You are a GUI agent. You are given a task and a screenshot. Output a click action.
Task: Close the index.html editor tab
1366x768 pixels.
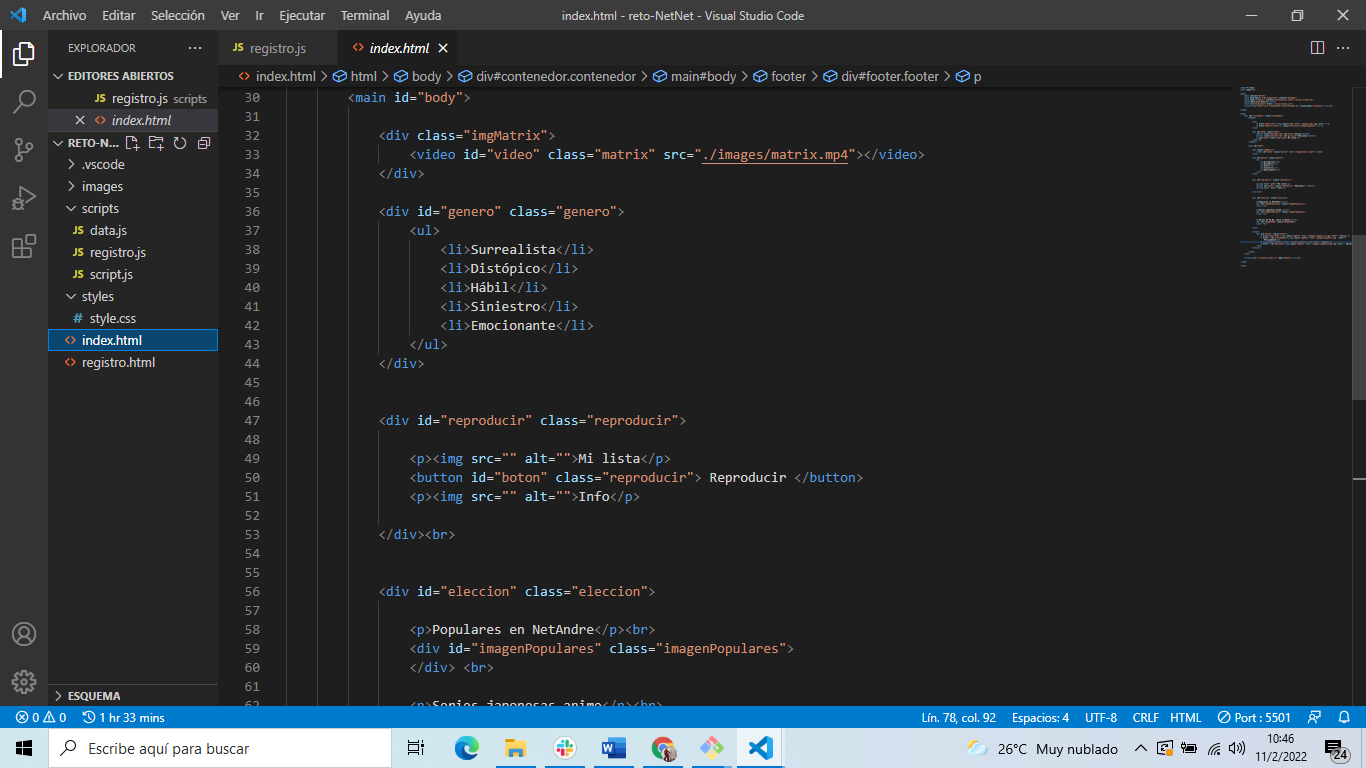point(443,48)
